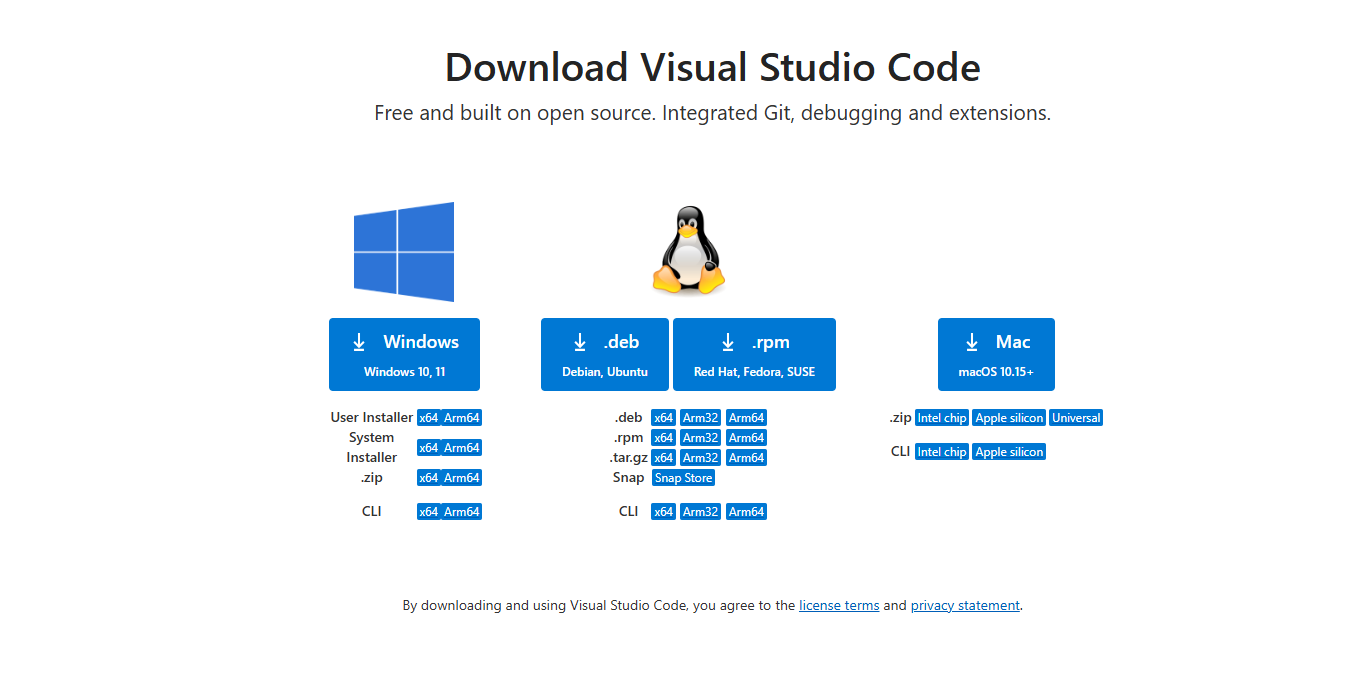This screenshot has width=1346, height=698.
Task: Click the Linux Tux penguin icon
Action: [688, 251]
